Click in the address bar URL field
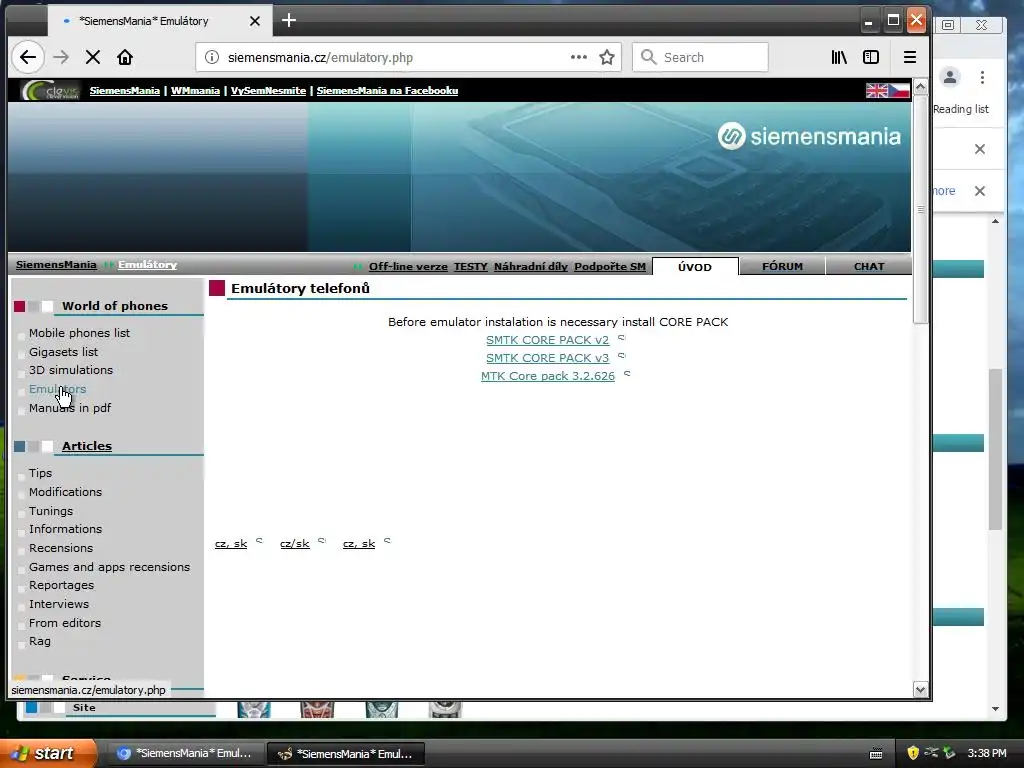1024x768 pixels. pos(392,57)
